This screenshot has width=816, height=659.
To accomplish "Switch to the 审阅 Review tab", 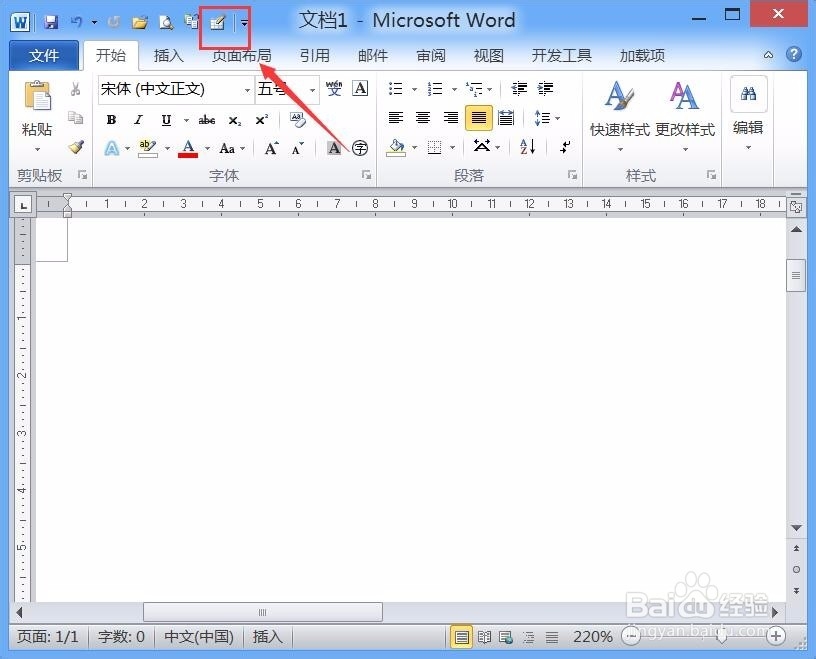I will tap(431, 55).
